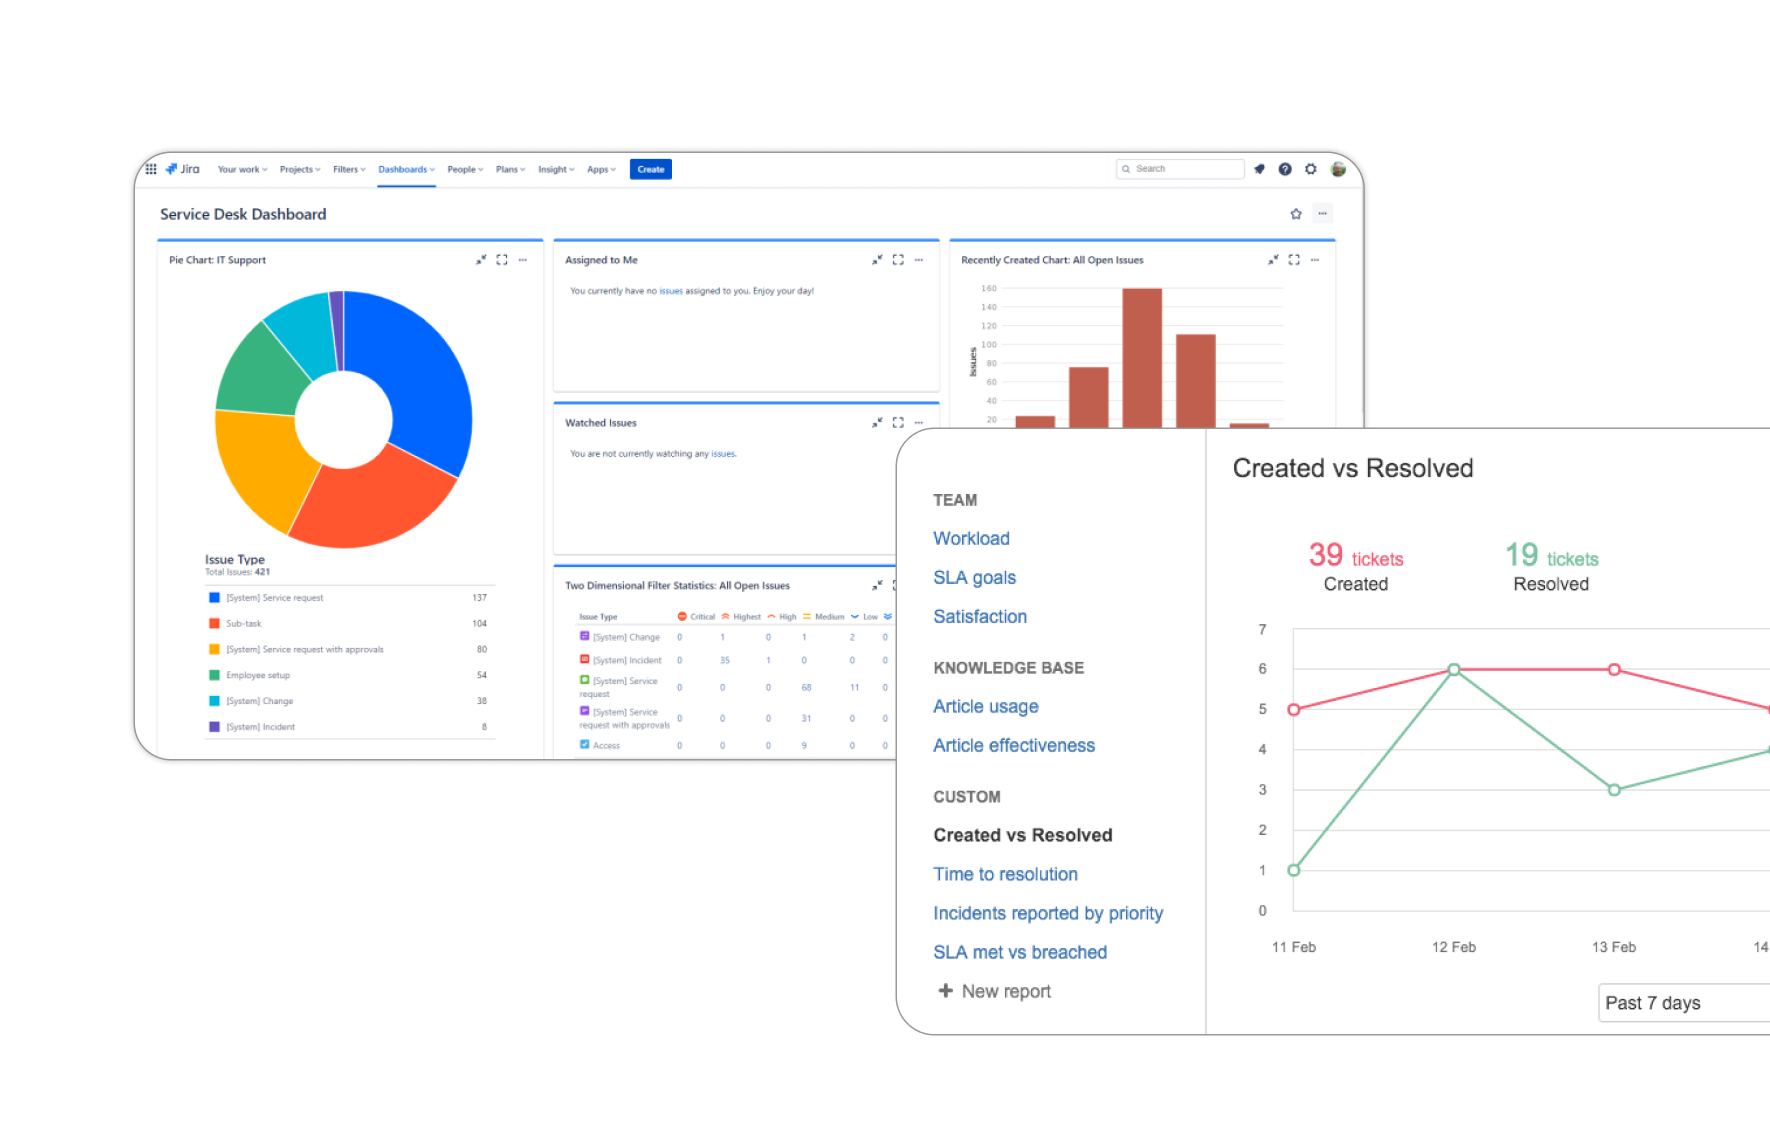The width and height of the screenshot is (1770, 1140).
Task: Click the Access row in statistics table
Action: [735, 746]
